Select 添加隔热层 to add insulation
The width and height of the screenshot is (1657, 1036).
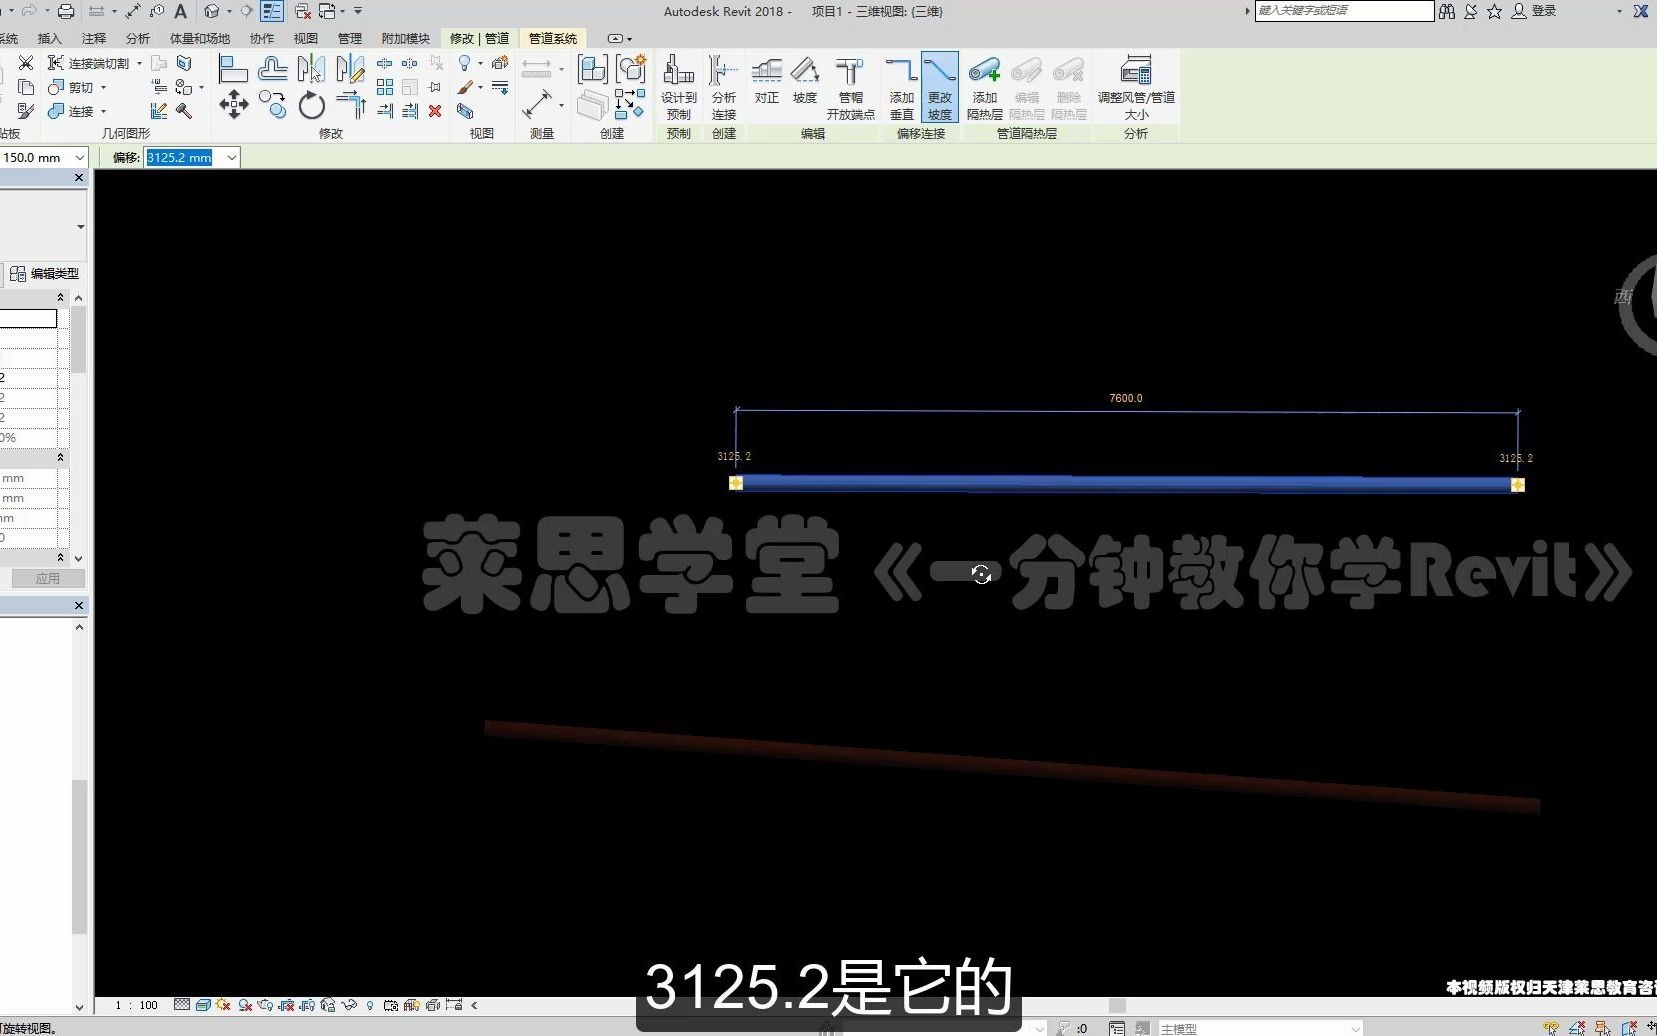click(x=984, y=88)
